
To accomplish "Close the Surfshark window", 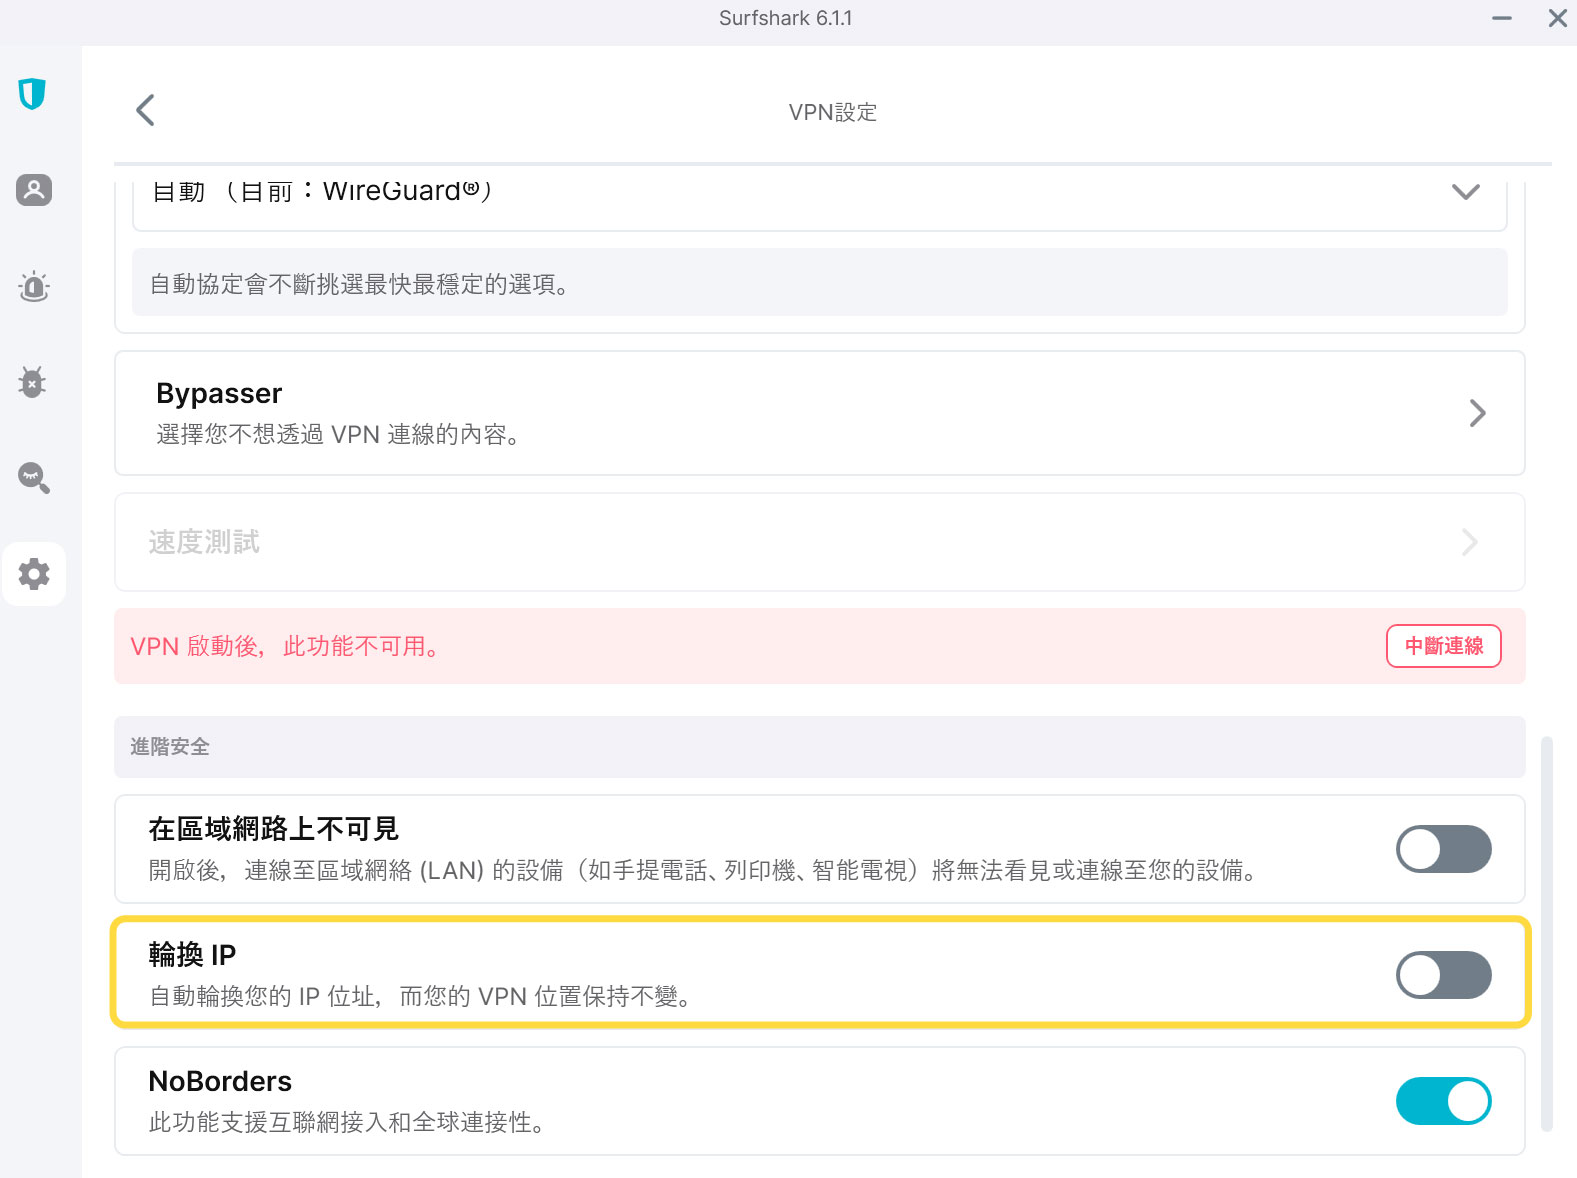I will coord(1557,18).
